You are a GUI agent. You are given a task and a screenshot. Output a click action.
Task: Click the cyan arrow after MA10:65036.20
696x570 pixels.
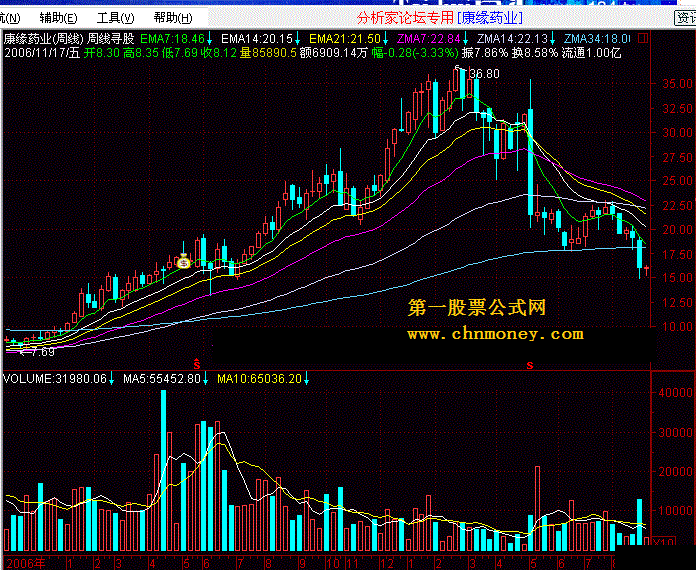click(x=306, y=379)
